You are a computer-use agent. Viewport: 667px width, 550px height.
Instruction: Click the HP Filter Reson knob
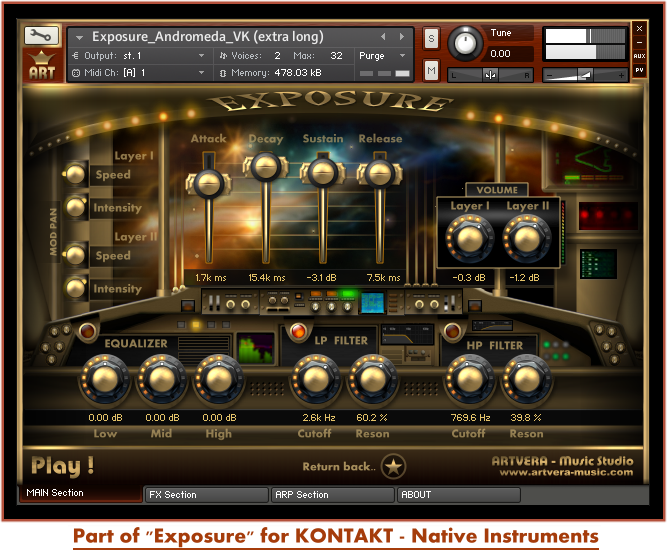(524, 381)
